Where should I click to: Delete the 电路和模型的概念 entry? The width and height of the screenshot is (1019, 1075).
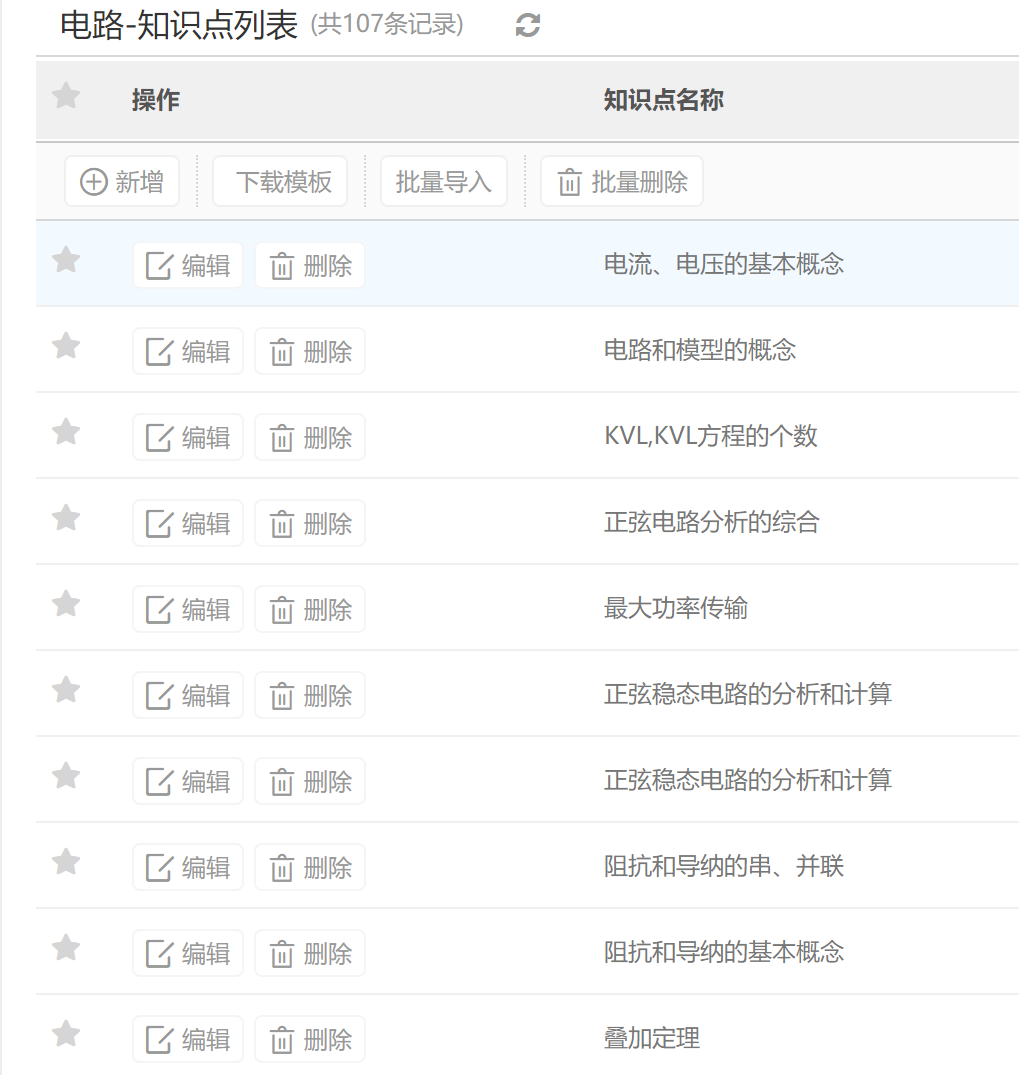[310, 352]
